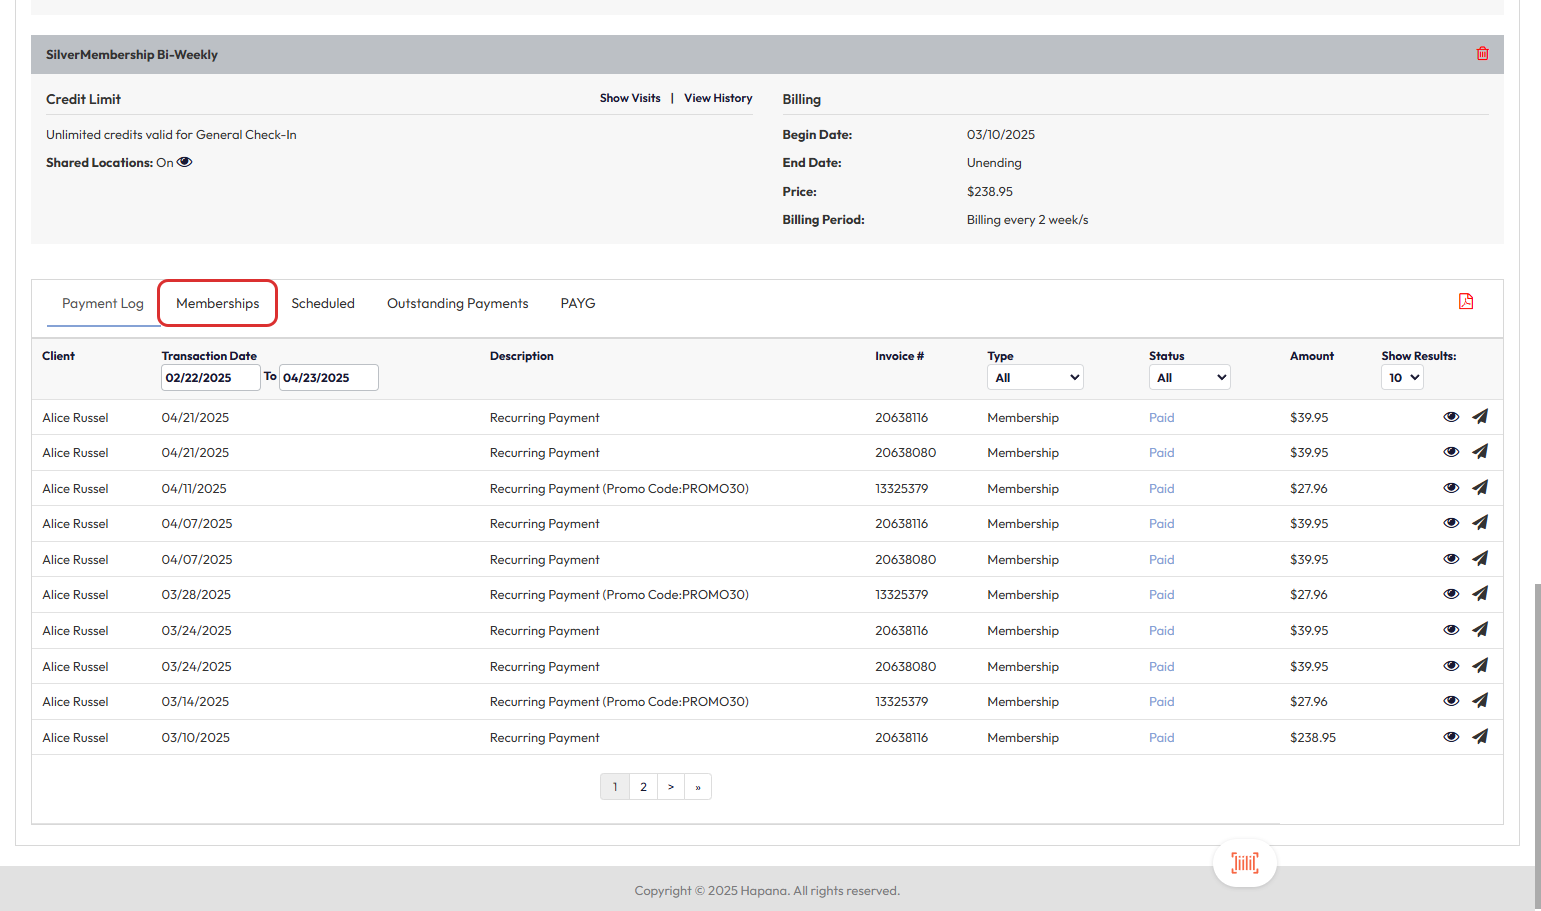1541x911 pixels.
Task: Click the eye icon for the 03/14/2025 payment
Action: (x=1451, y=701)
